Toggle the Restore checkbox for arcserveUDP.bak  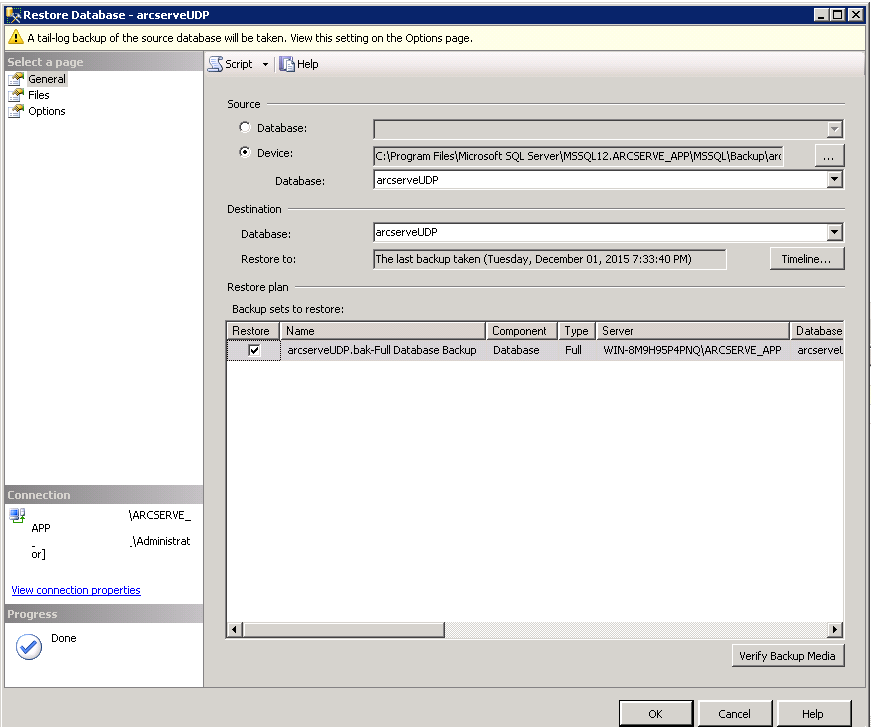point(252,350)
